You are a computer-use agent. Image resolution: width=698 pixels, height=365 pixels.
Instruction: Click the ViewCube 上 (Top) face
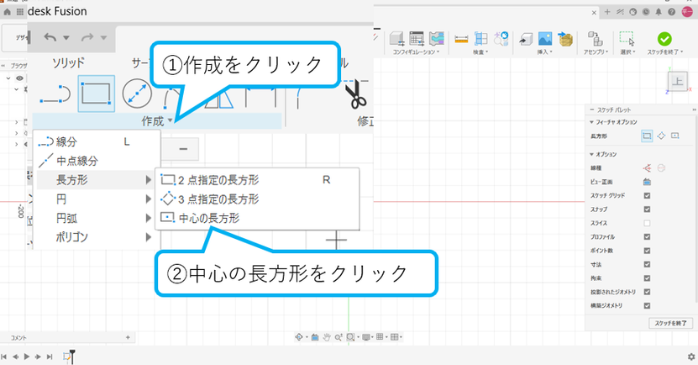[678, 81]
